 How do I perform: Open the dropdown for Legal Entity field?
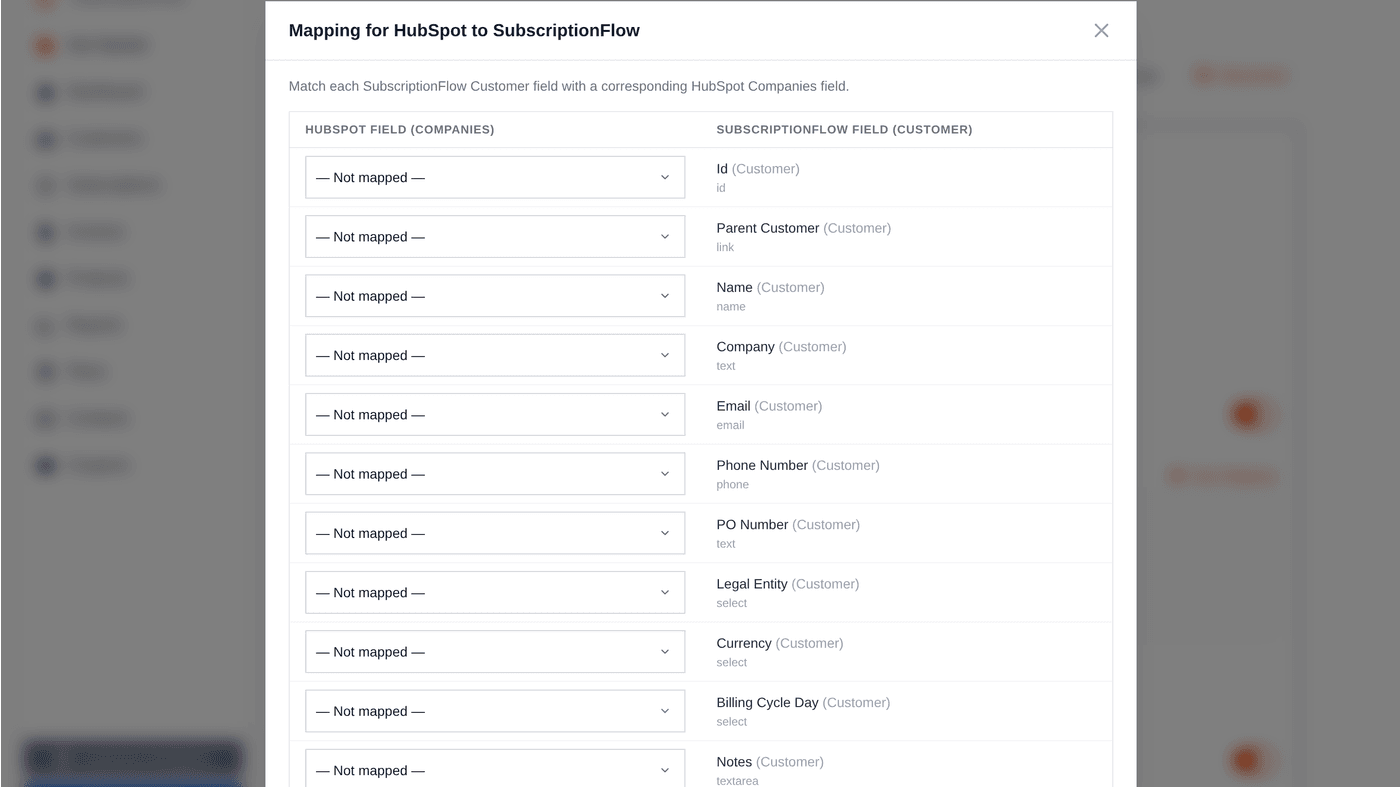click(x=495, y=592)
